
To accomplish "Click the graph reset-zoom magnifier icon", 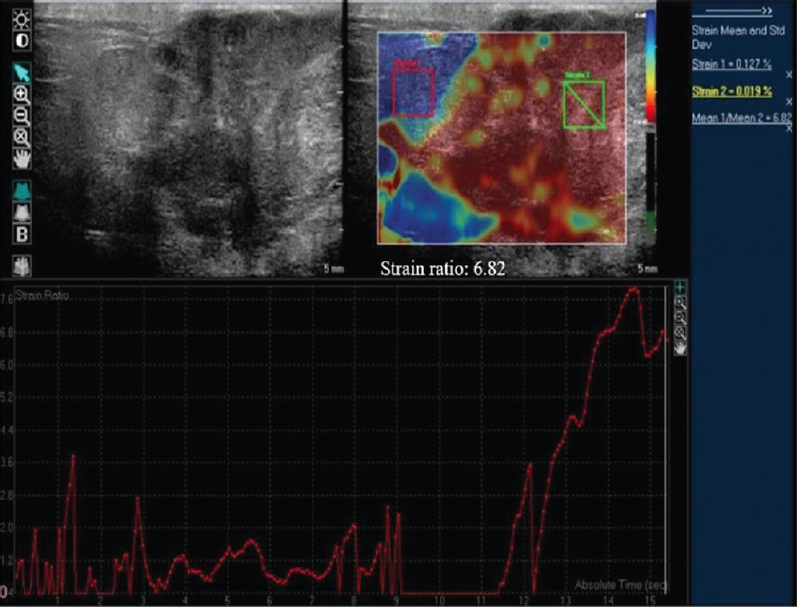I will [680, 332].
